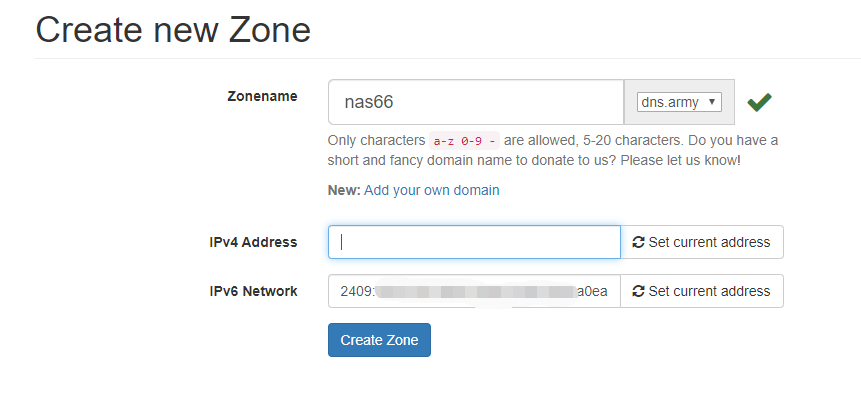Open the Add your own domain link
Screen dimensions: 861x393
coord(432,190)
